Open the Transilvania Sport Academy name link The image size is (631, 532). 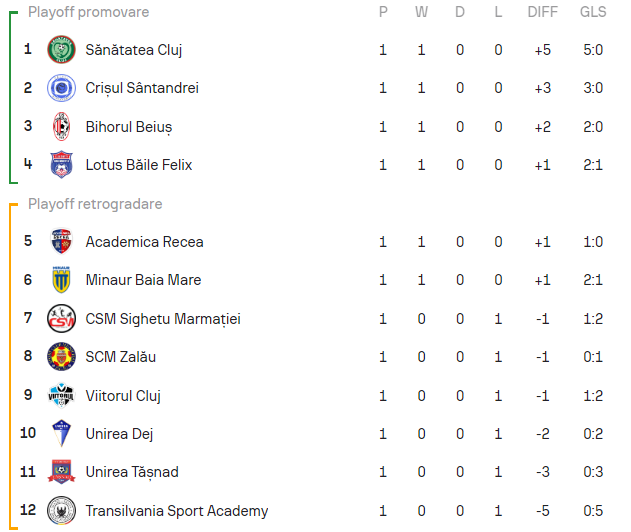click(177, 511)
